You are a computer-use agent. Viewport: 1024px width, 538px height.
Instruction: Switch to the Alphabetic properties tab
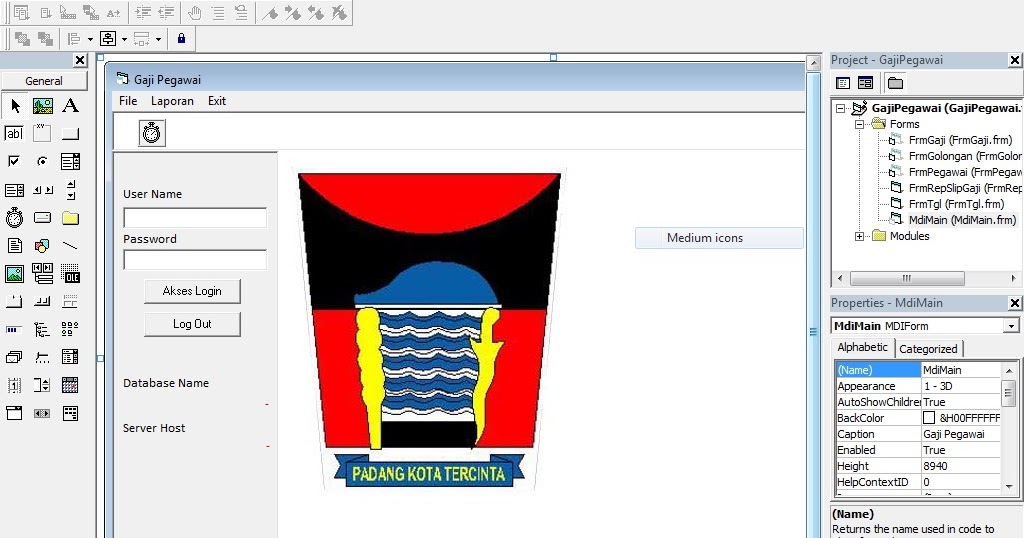[x=863, y=347]
